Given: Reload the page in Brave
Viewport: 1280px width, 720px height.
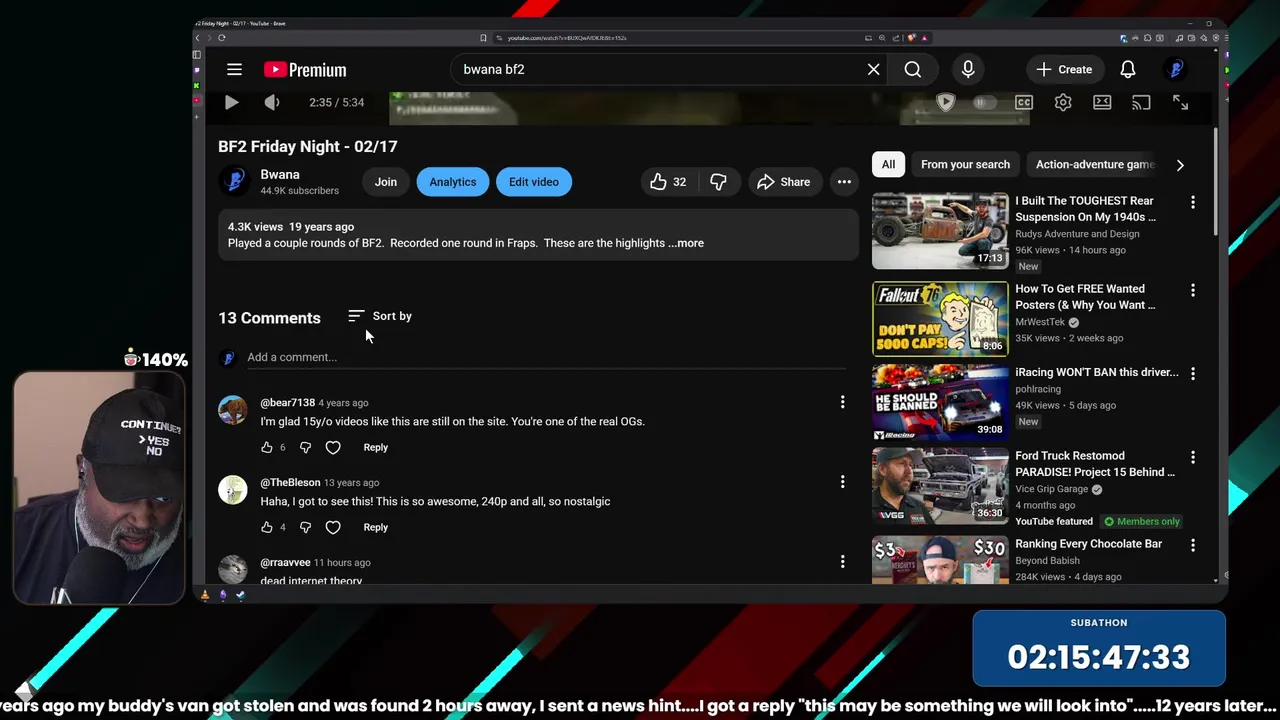Looking at the screenshot, I should pyautogui.click(x=221, y=38).
